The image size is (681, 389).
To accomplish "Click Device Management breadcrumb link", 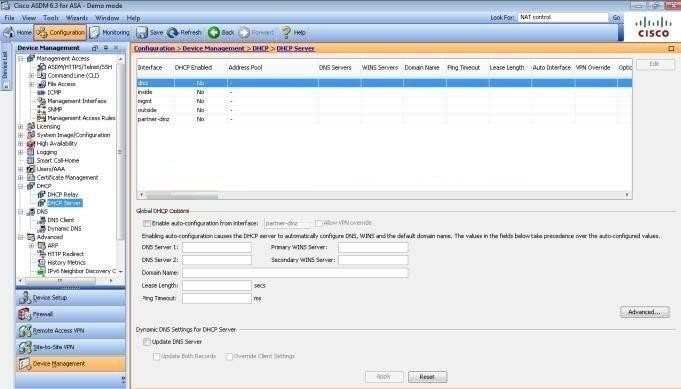I will [x=213, y=49].
